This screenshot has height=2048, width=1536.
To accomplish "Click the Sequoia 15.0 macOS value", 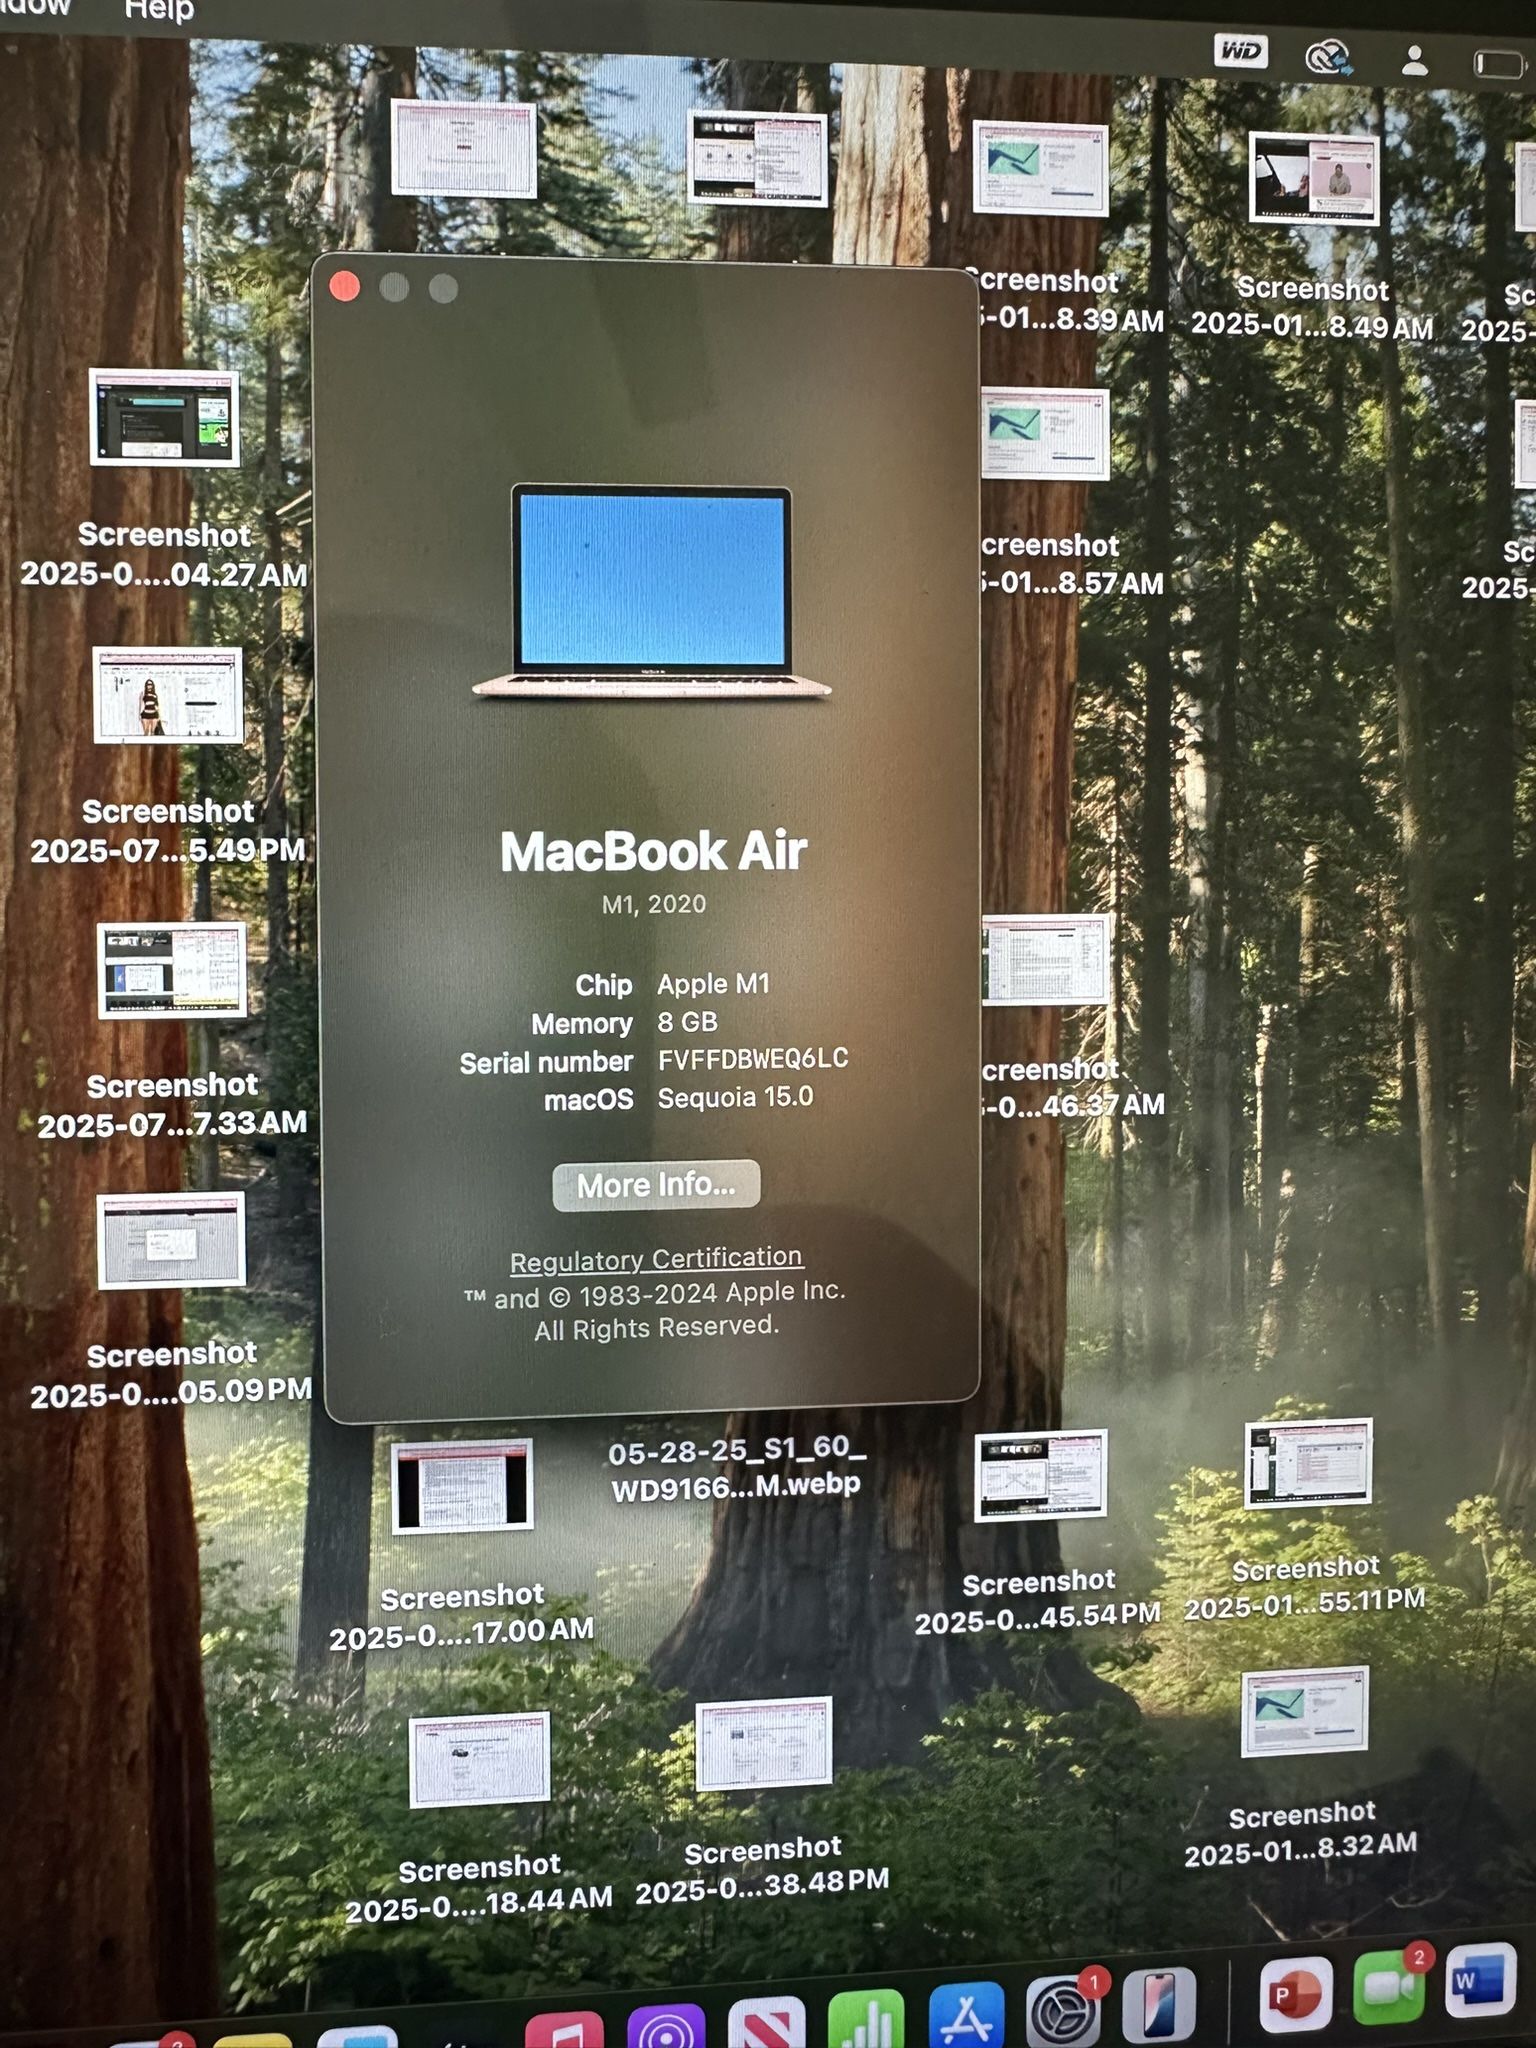I will pos(735,1097).
